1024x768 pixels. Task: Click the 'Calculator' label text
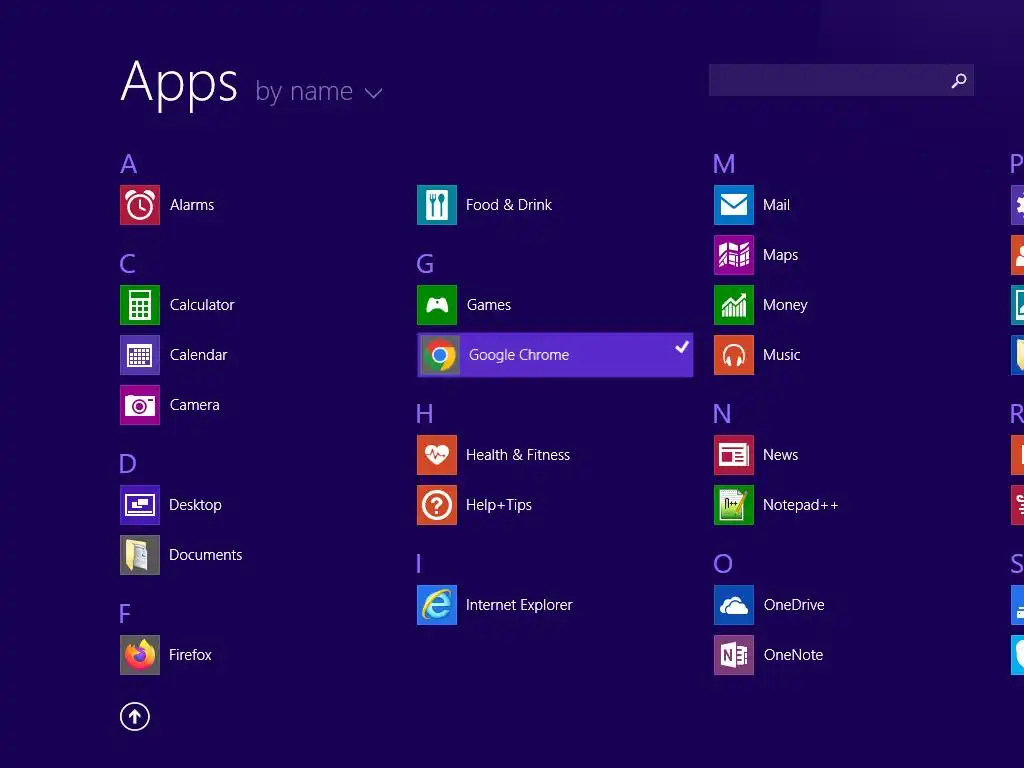click(x=202, y=305)
